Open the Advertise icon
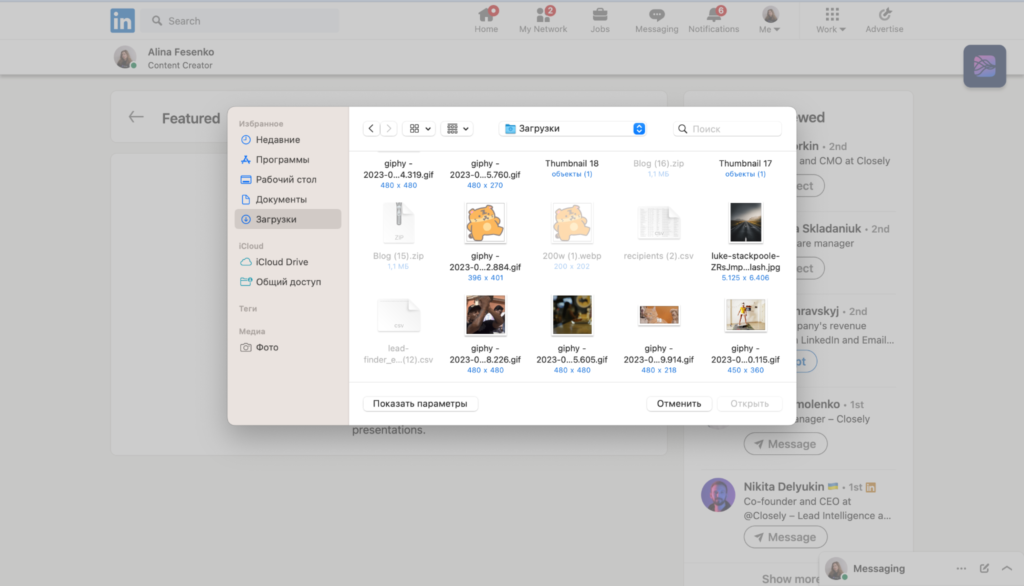Image resolution: width=1024 pixels, height=586 pixels. (x=884, y=16)
